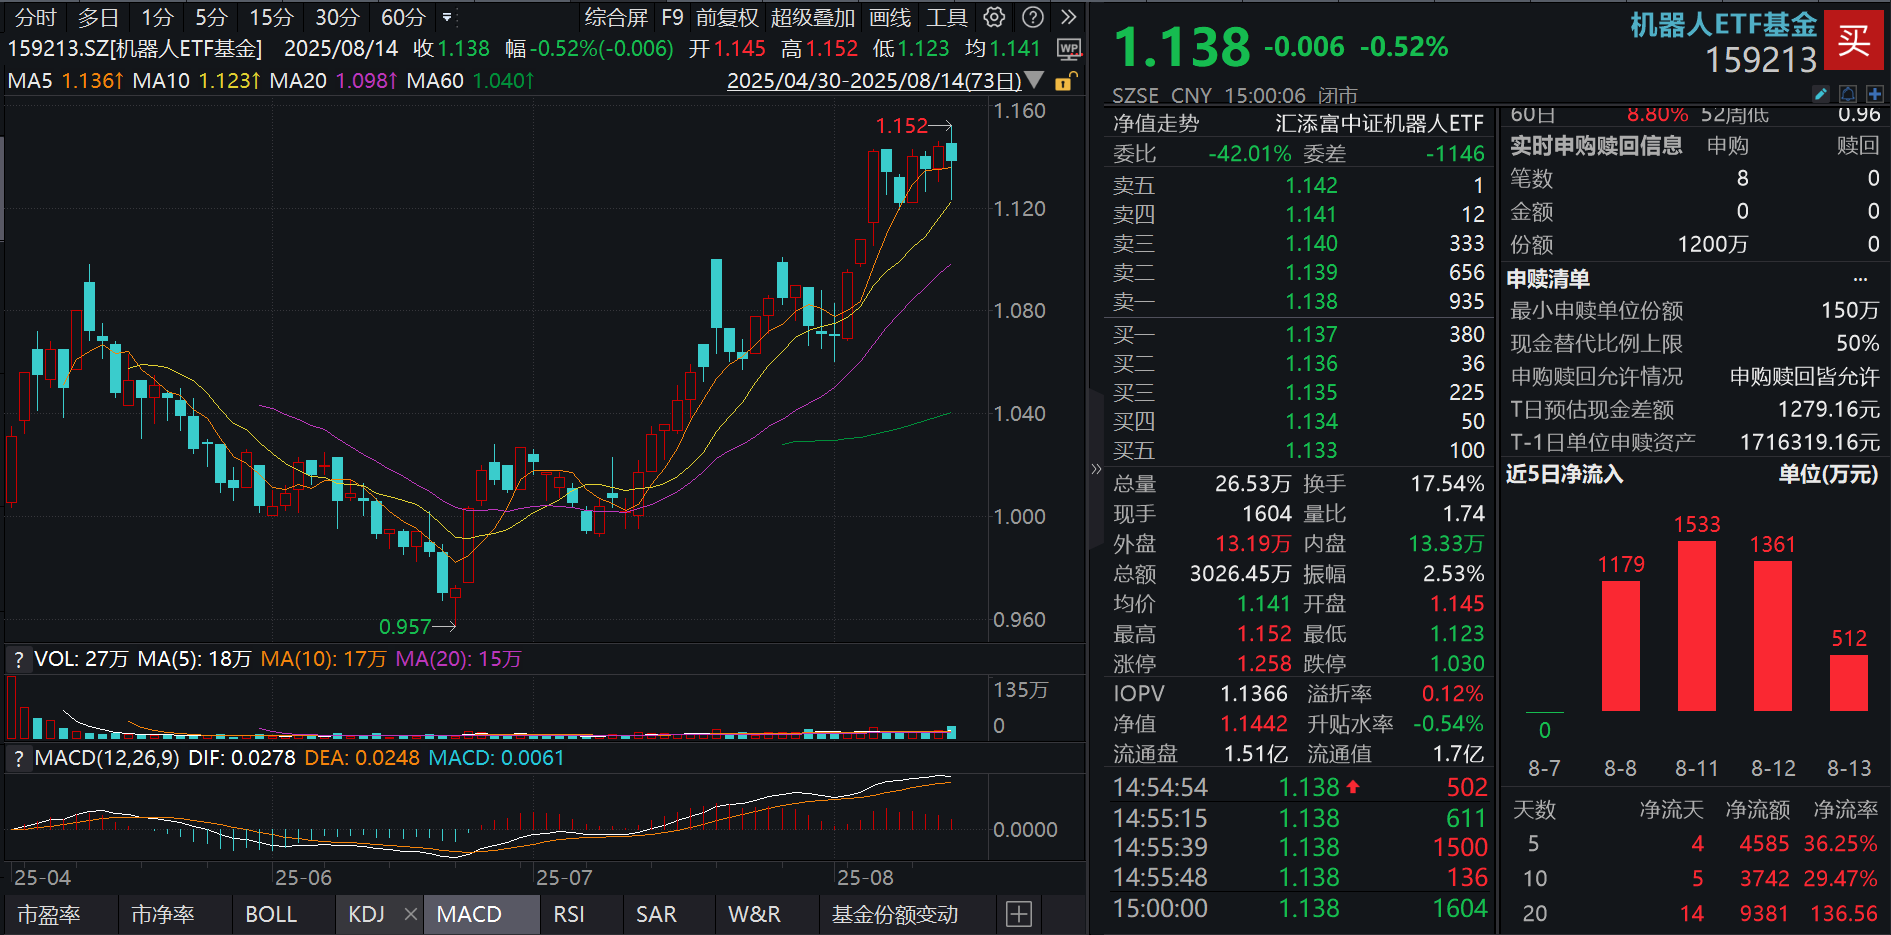1891x935 pixels.
Task: Click 买五 bid price 1.133 row
Action: point(1298,450)
